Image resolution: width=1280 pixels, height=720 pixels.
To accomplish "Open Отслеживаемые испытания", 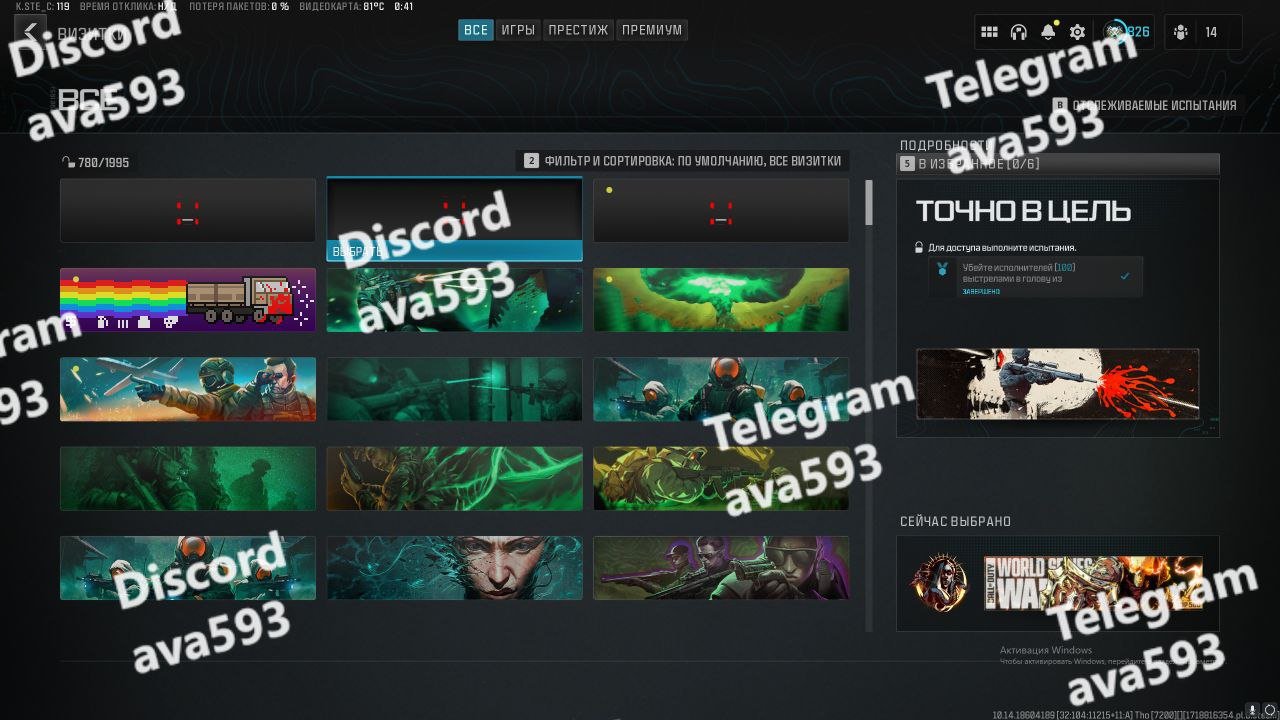I will coord(1145,104).
